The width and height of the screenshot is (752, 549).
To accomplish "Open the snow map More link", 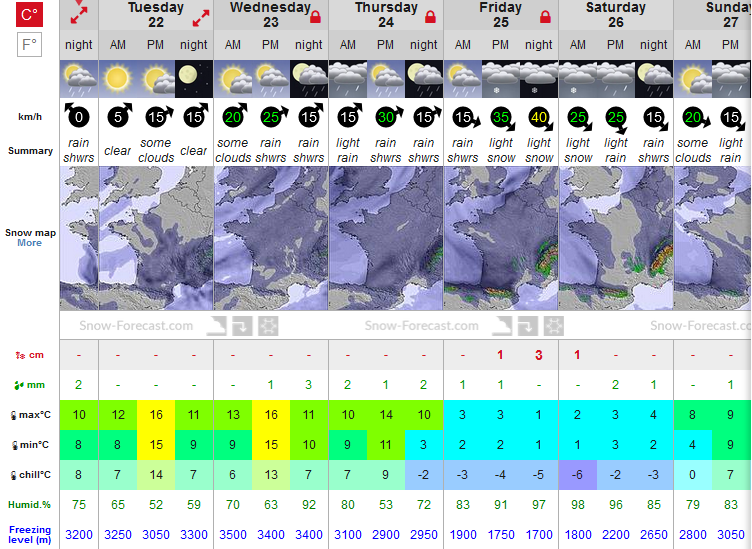I will 29,243.
